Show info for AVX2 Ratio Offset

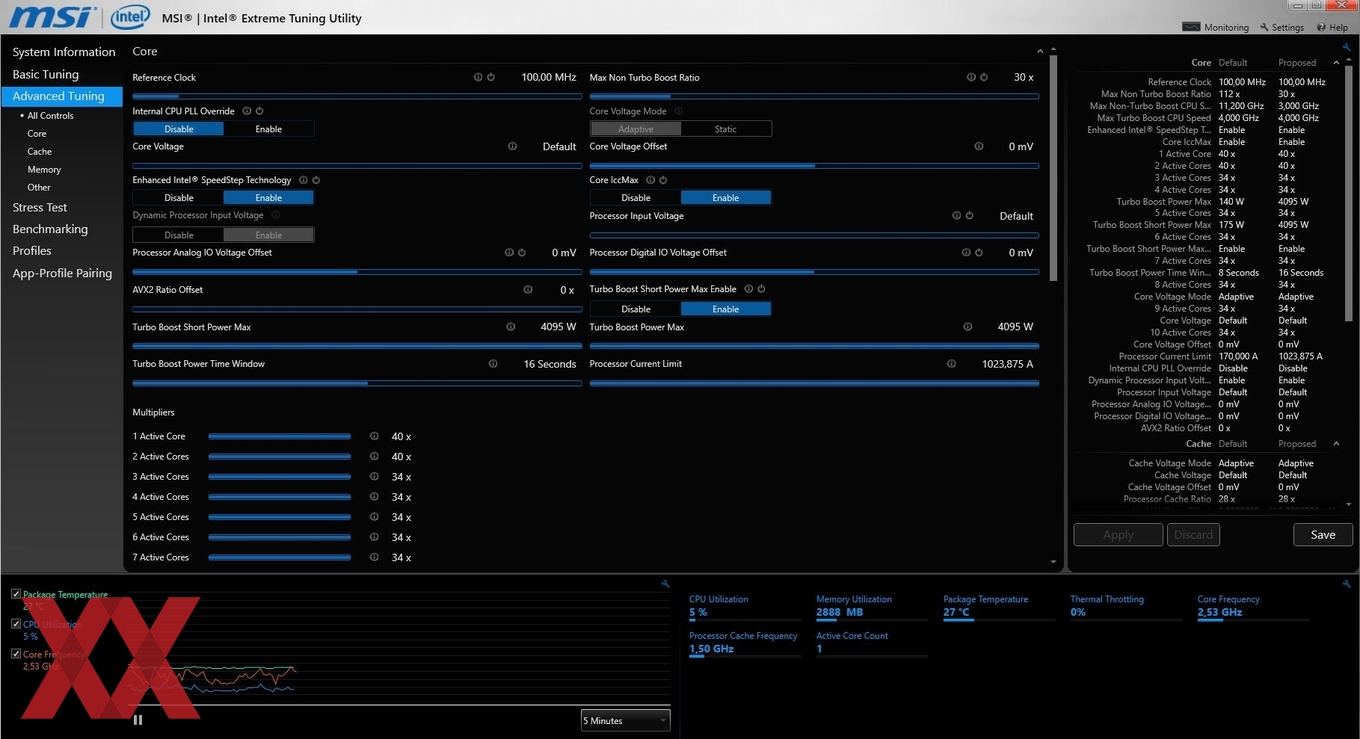click(528, 289)
